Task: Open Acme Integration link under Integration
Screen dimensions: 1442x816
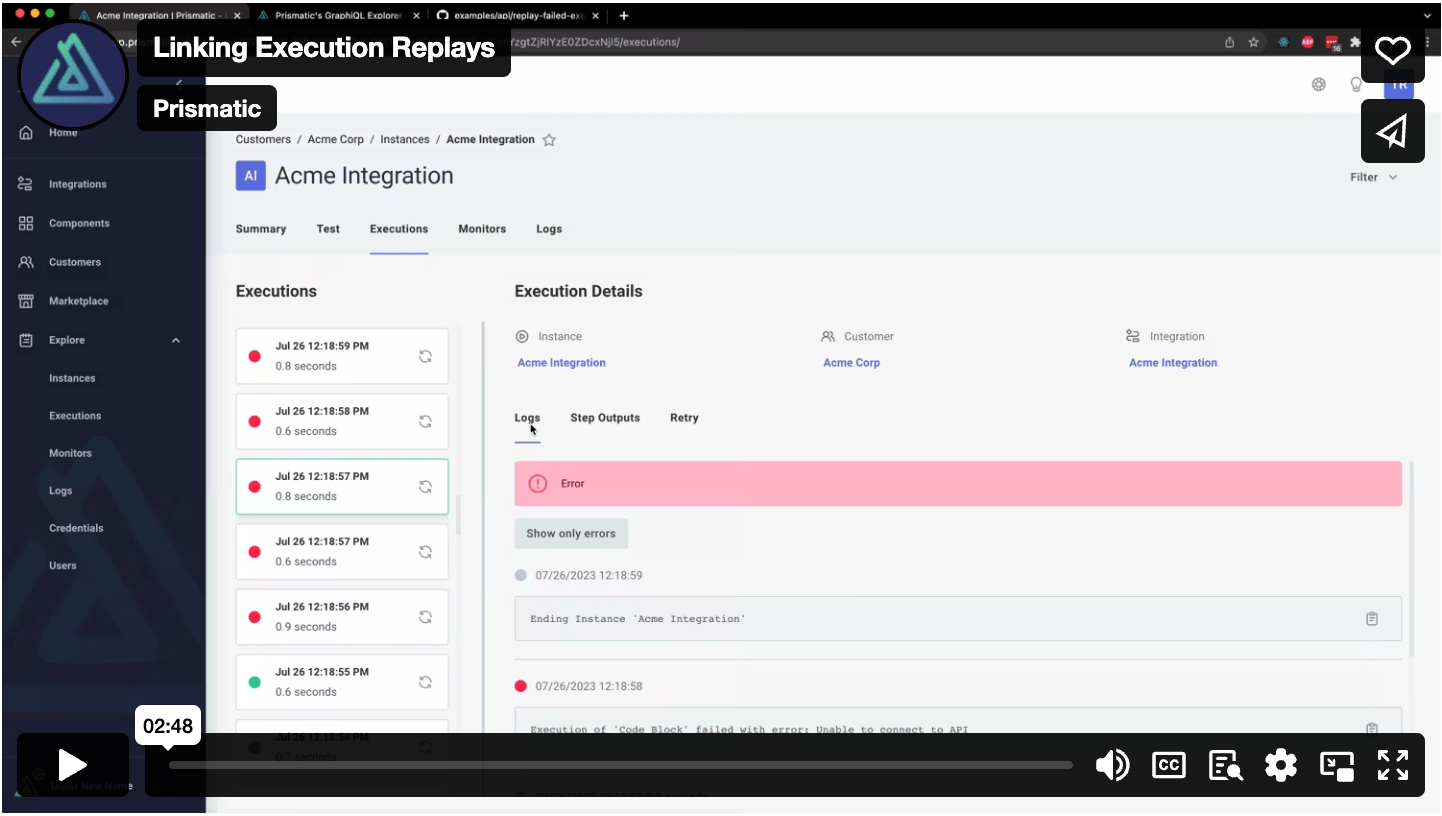Action: [x=1173, y=363]
